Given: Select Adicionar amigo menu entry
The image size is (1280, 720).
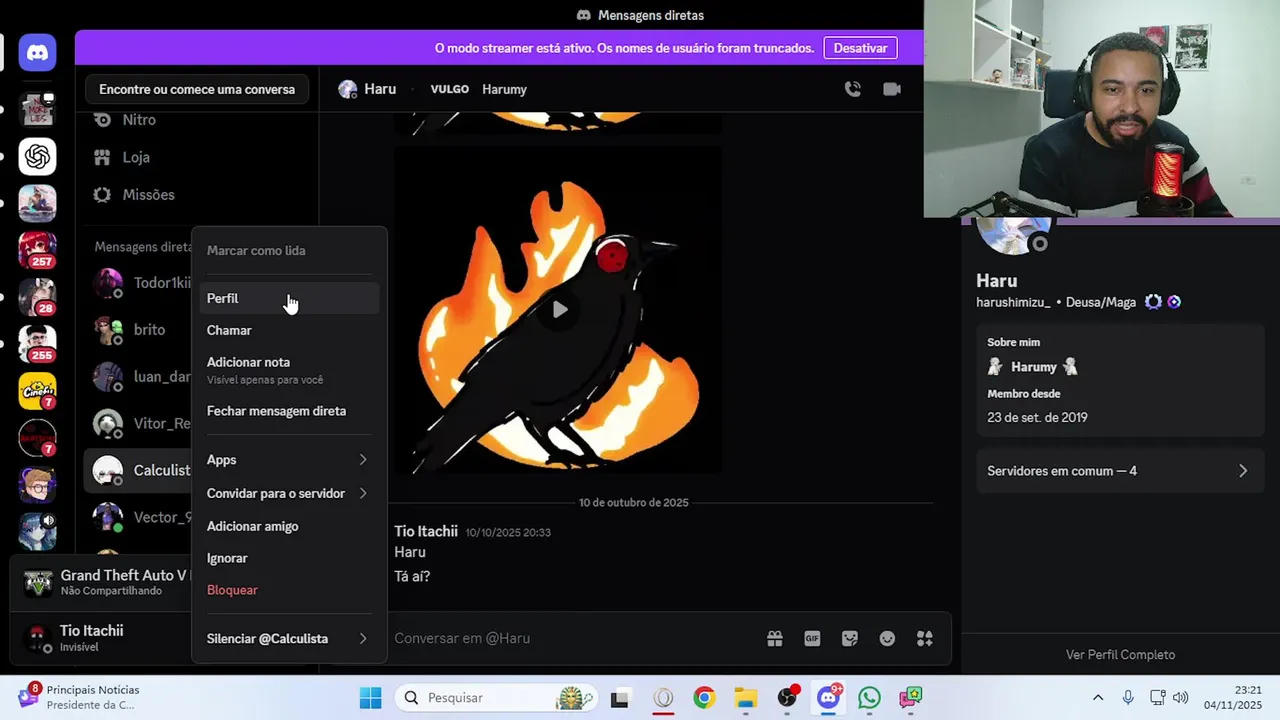Looking at the screenshot, I should (287, 526).
